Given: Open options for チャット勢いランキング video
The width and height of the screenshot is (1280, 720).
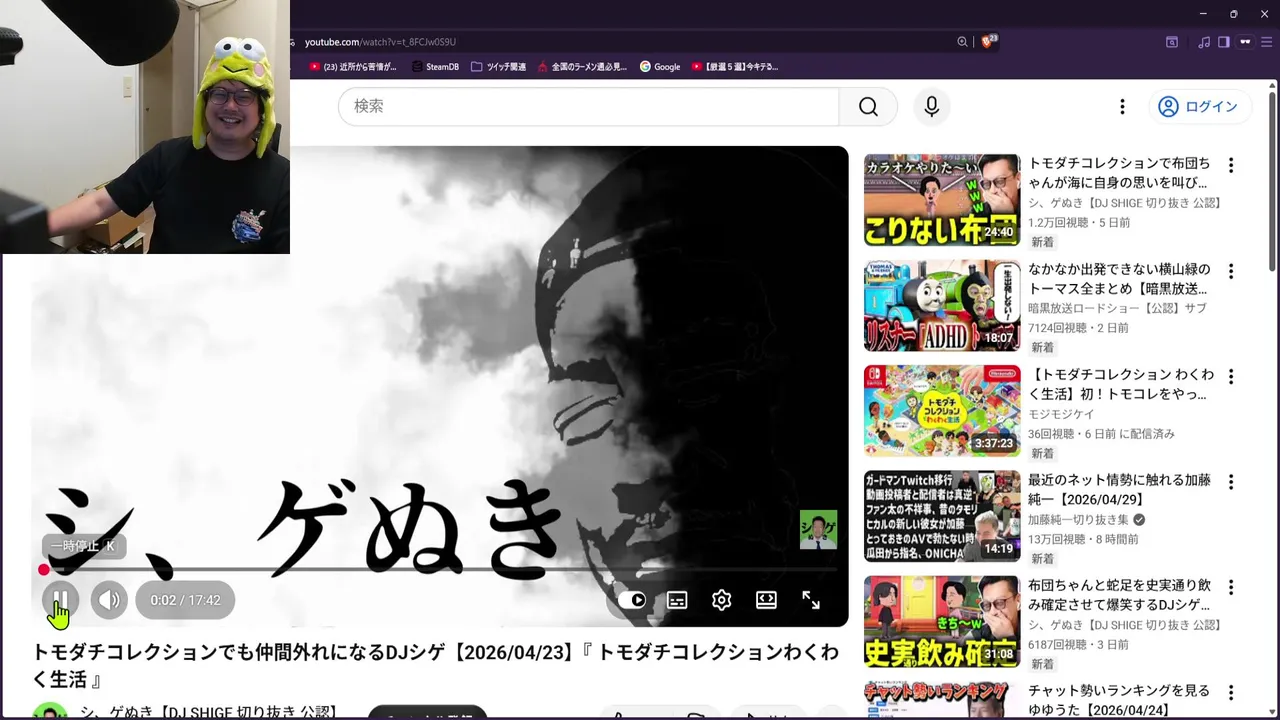Looking at the screenshot, I should [1231, 692].
